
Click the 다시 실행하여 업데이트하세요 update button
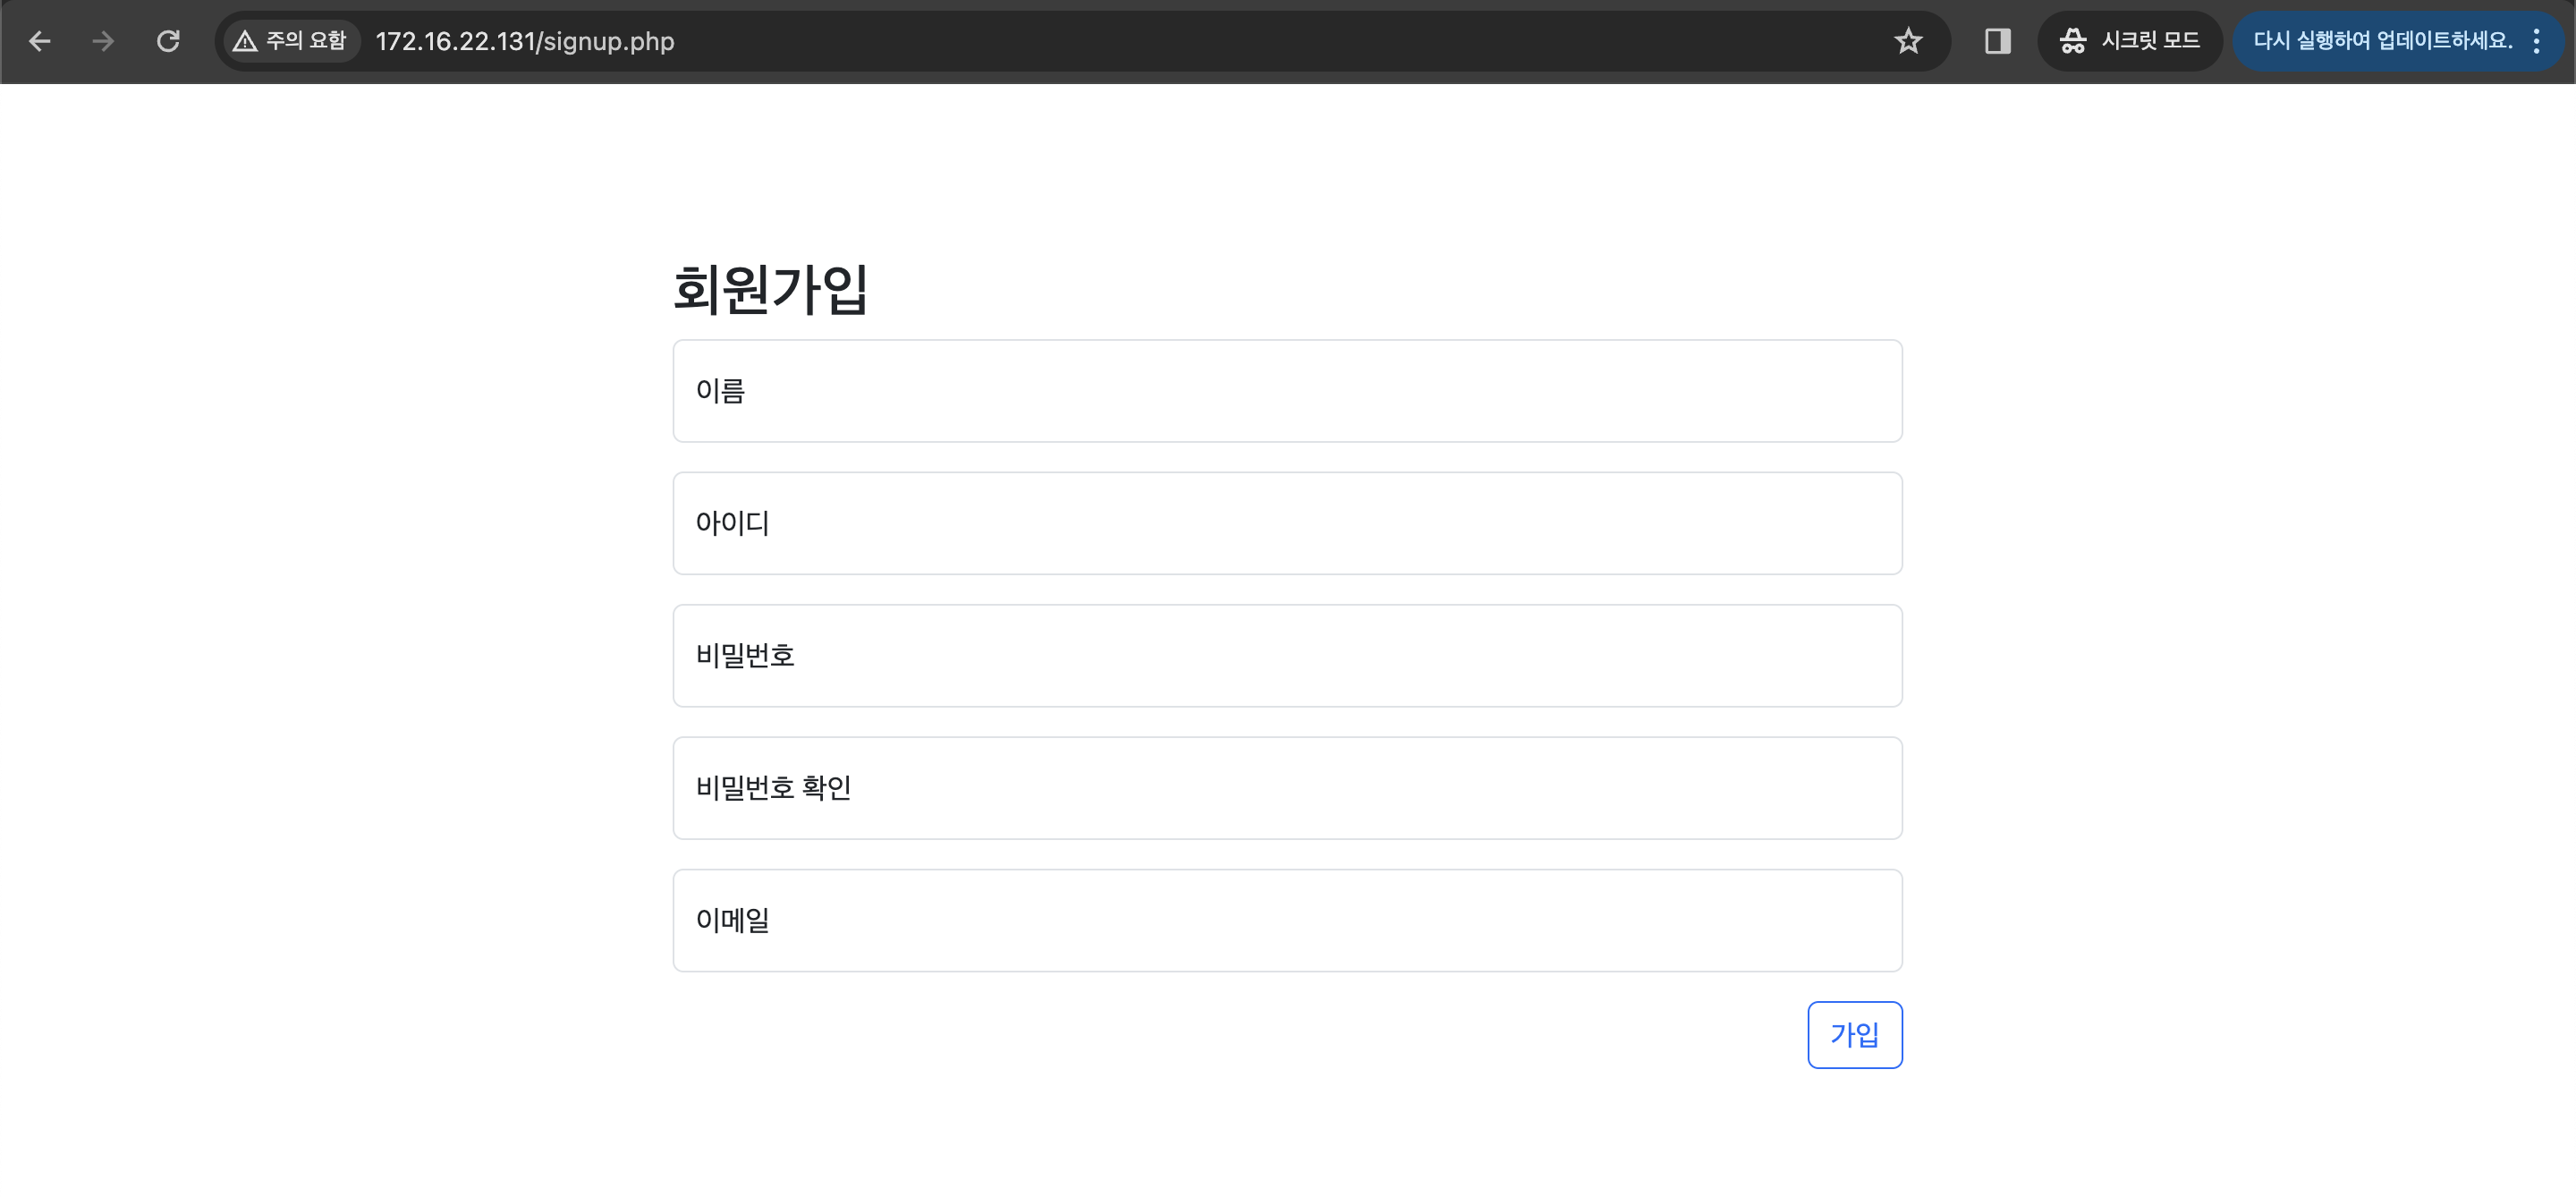(x=2382, y=41)
